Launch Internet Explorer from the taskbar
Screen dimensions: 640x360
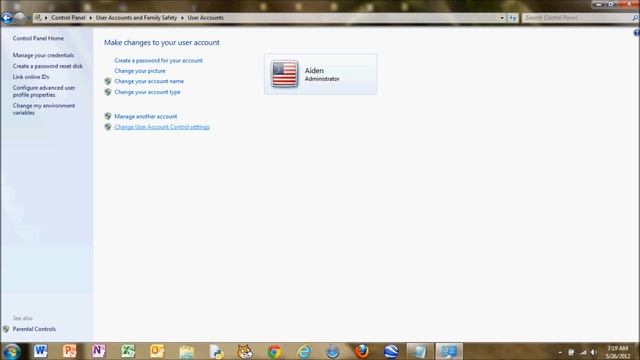(304, 351)
